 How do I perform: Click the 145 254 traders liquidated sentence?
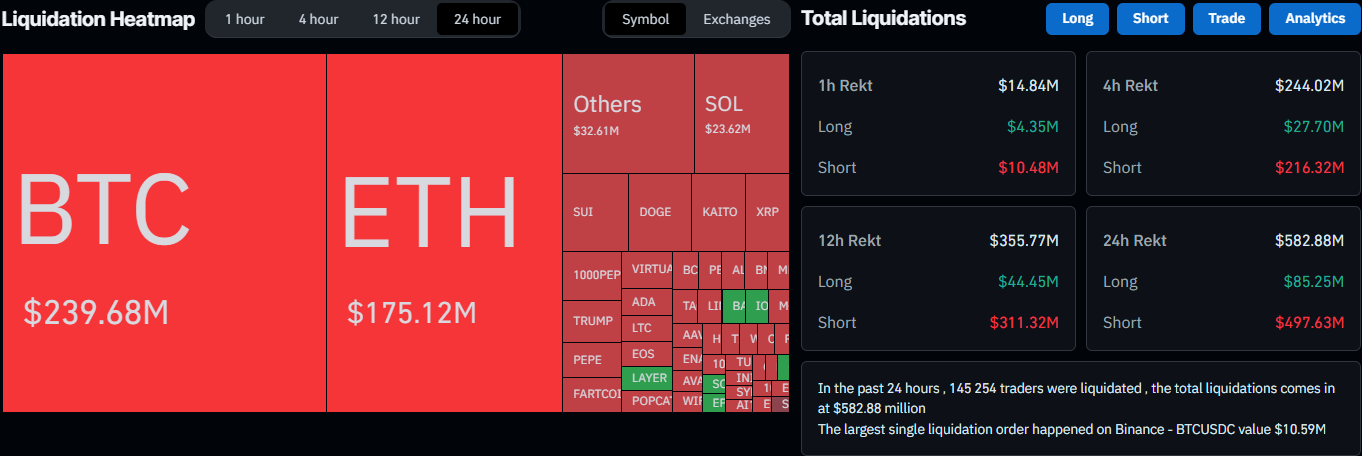pos(1076,398)
